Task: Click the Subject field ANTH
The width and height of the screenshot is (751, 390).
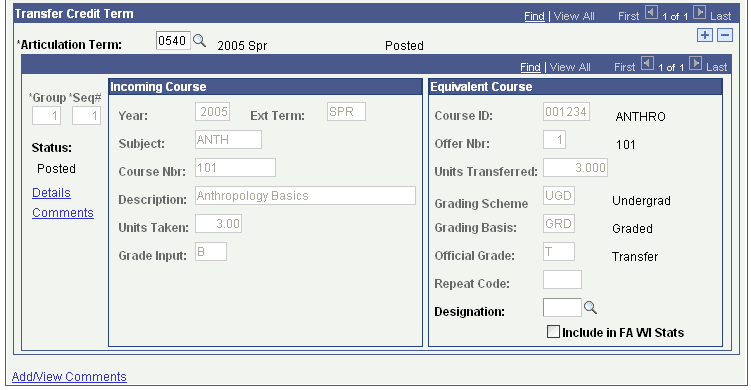Action: pyautogui.click(x=228, y=139)
